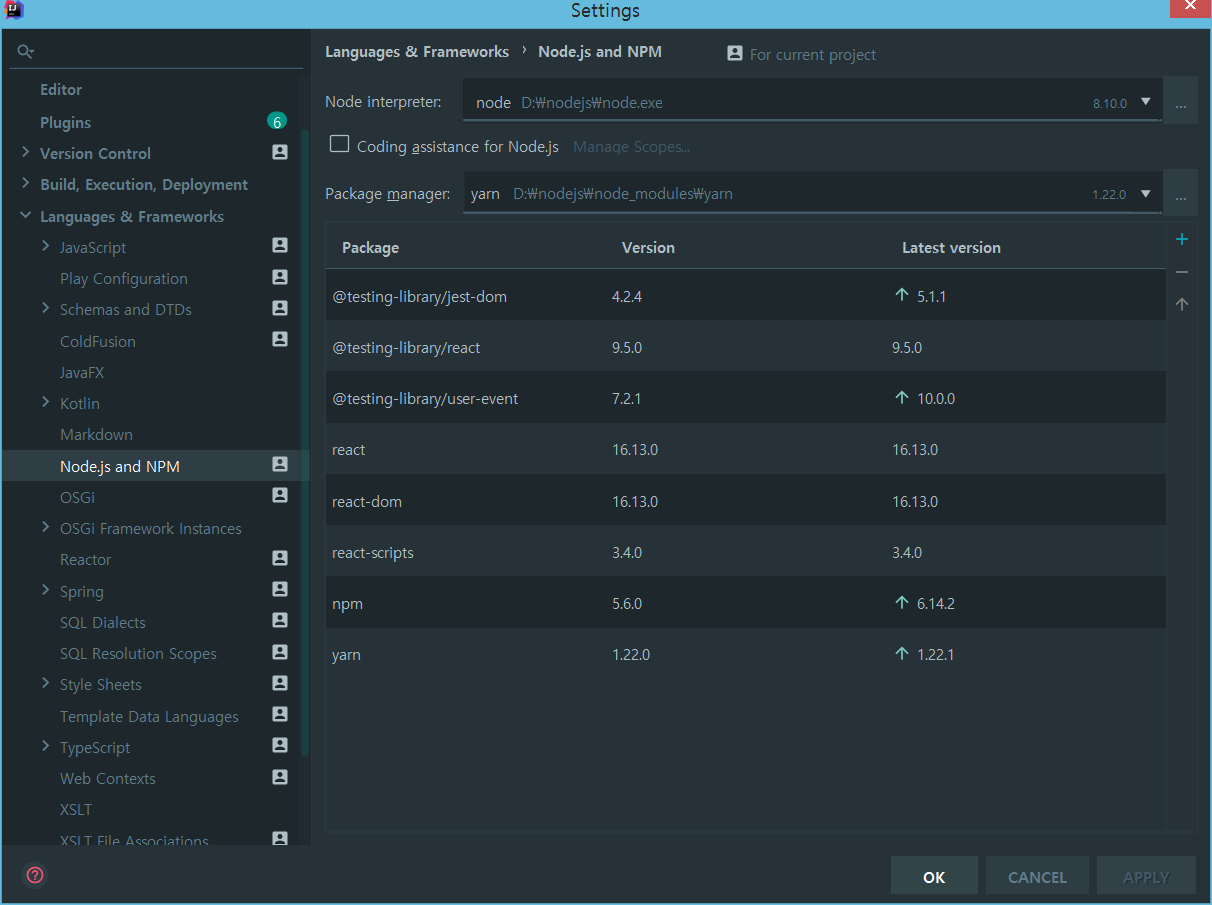Click the project icon next to OSGi
The image size is (1212, 905).
(x=280, y=496)
